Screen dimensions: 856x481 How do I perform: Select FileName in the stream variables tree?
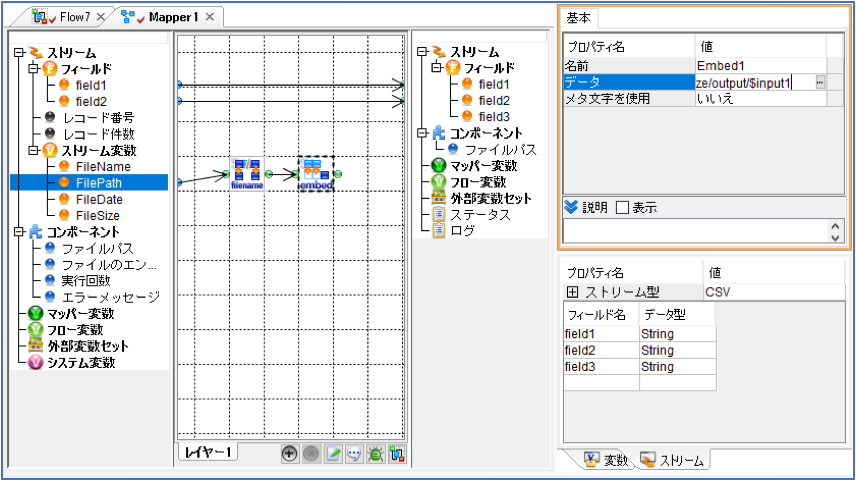(103, 167)
